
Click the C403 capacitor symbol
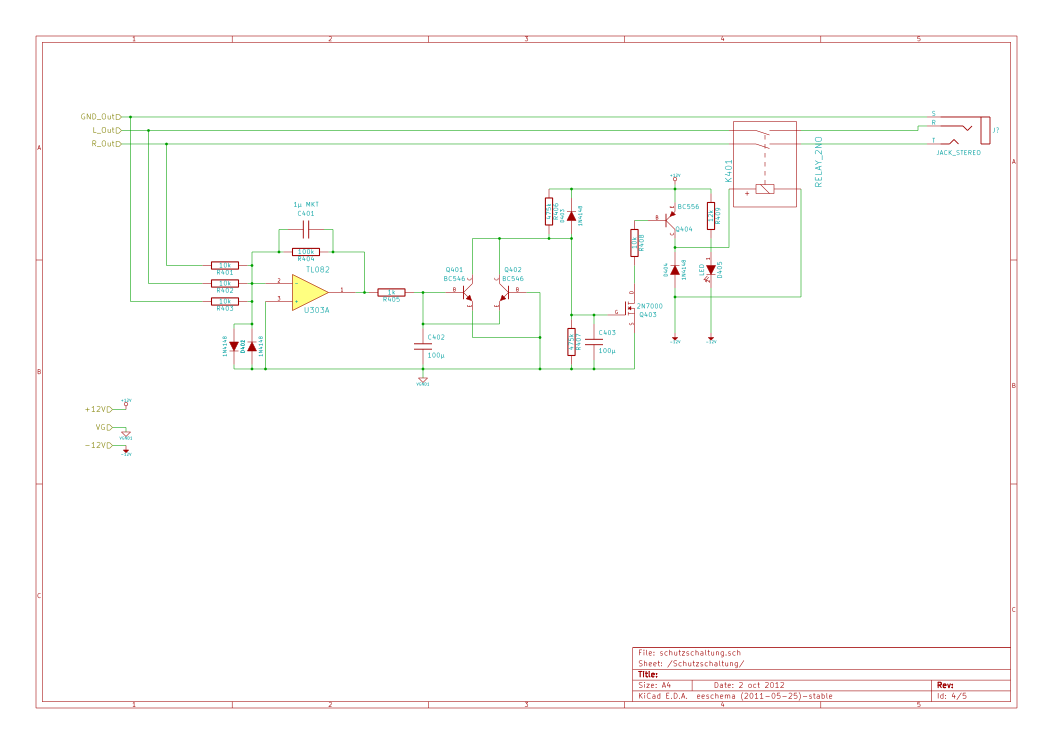pos(594,342)
